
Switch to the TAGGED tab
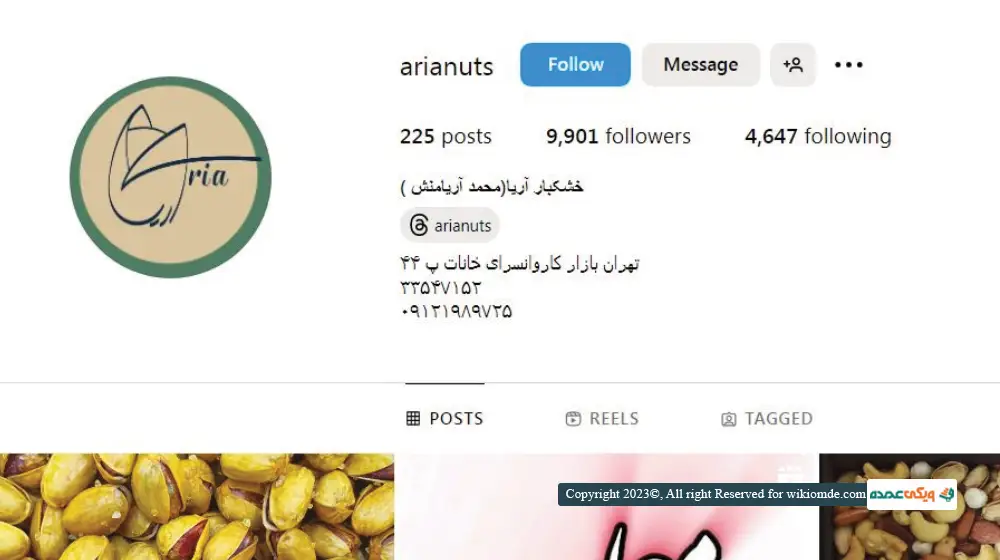coord(767,418)
